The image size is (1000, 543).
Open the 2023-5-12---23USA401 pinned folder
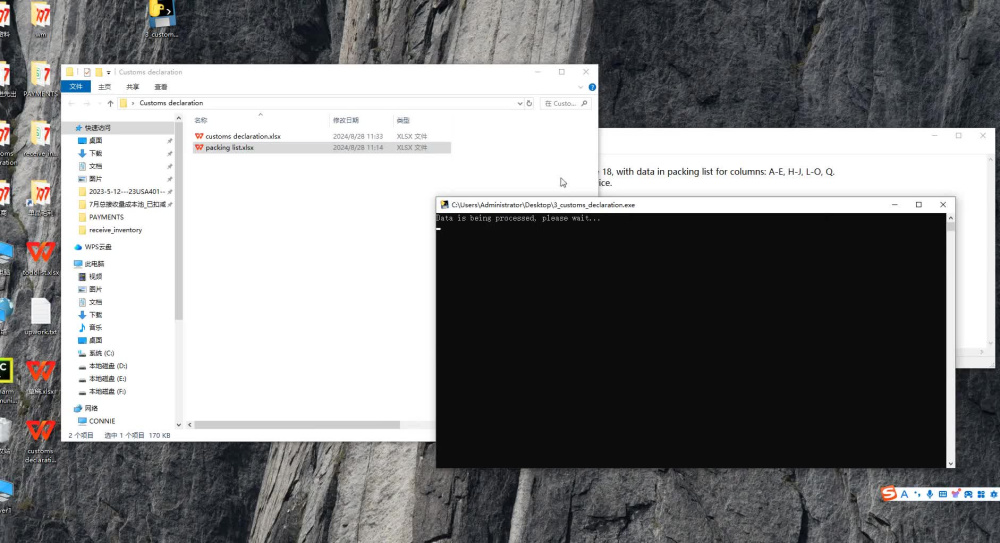tap(126, 191)
